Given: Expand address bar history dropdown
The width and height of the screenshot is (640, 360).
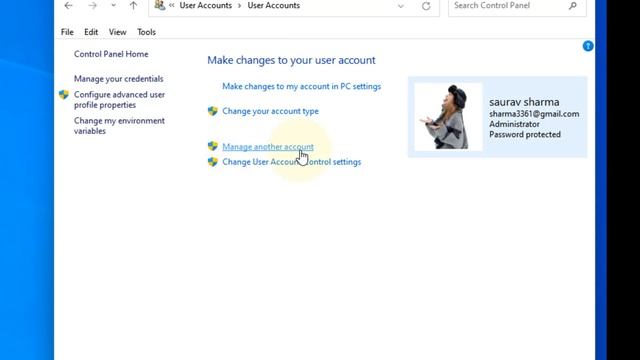Looking at the screenshot, I should pos(401,6).
